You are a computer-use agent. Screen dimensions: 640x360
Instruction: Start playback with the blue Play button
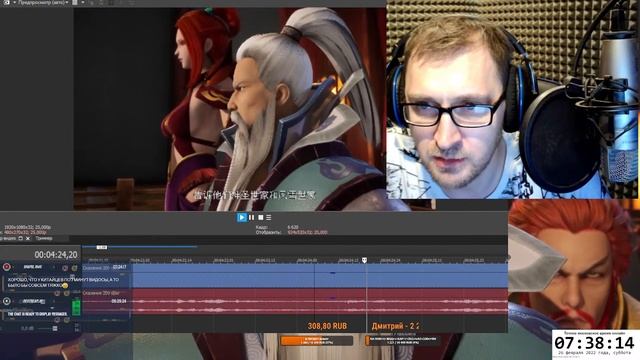click(x=242, y=218)
